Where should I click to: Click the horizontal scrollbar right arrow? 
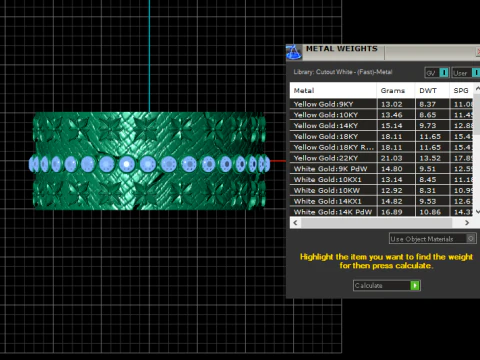(467, 222)
